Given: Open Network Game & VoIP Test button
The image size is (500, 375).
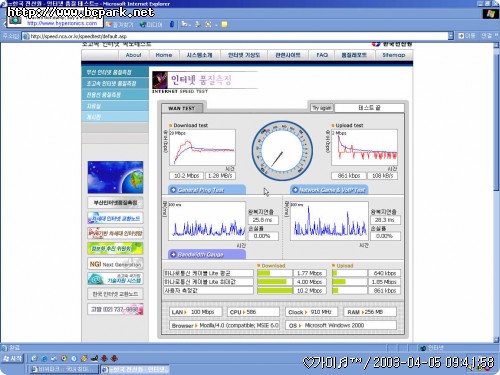Looking at the screenshot, I should pyautogui.click(x=329, y=190).
